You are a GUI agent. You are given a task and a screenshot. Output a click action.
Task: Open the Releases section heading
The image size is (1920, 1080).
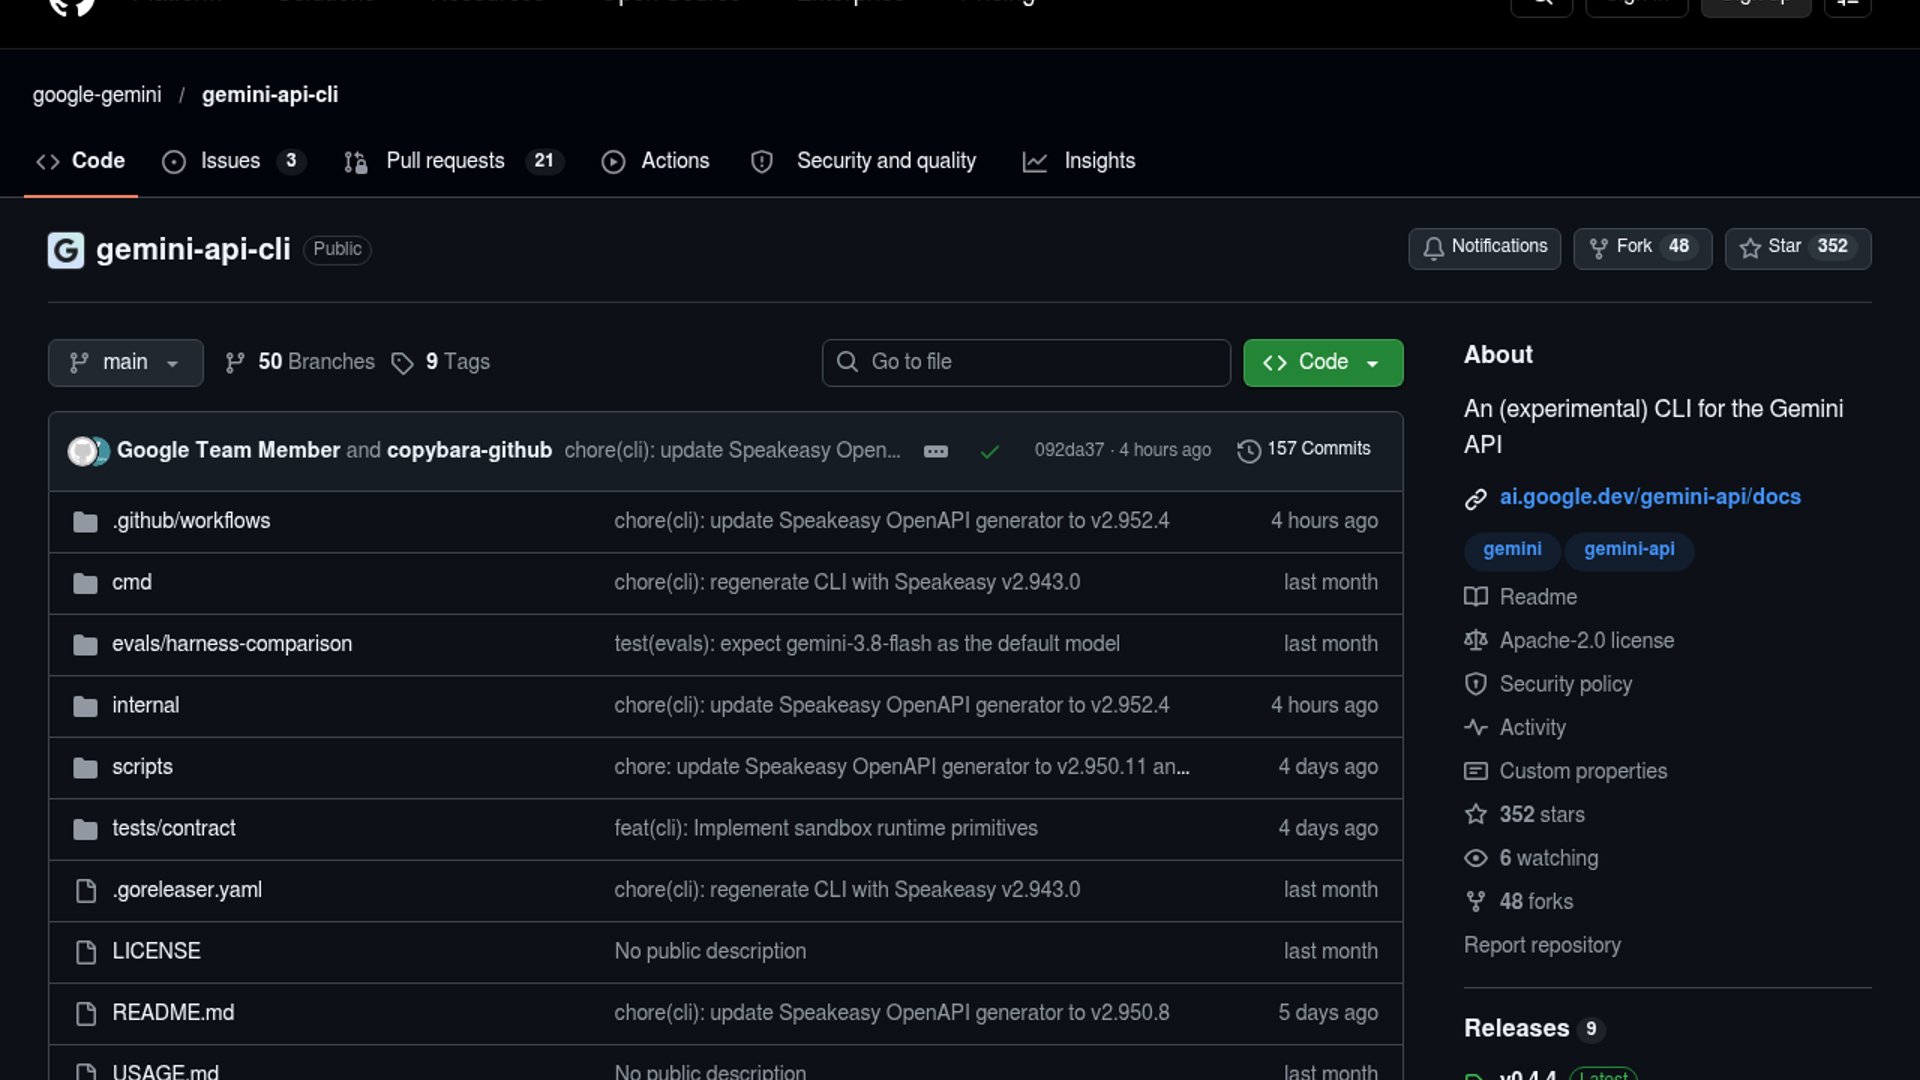coord(1516,1029)
